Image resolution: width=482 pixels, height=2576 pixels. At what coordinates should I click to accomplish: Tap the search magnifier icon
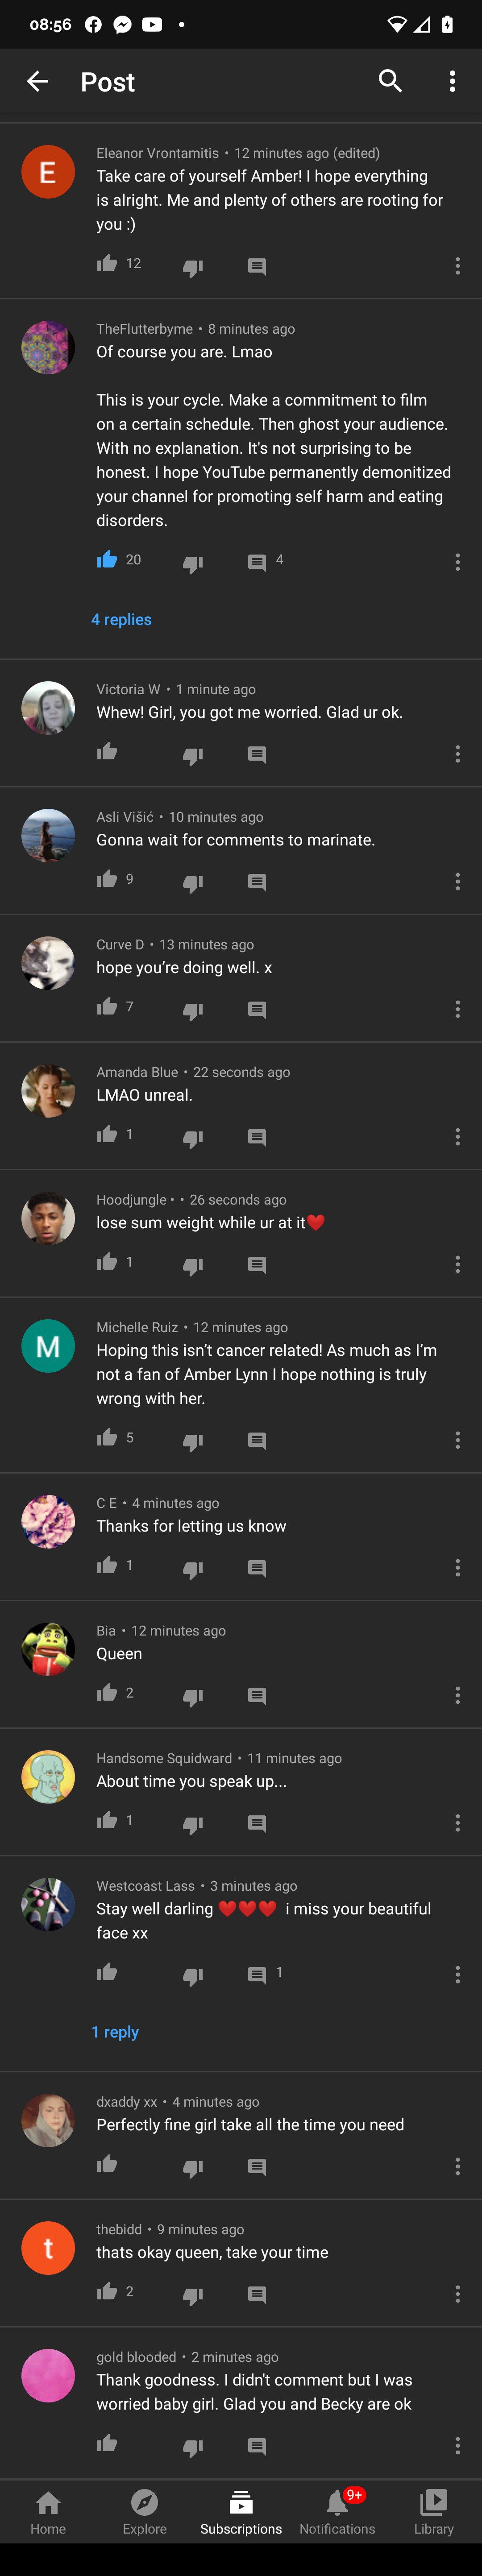click(390, 82)
